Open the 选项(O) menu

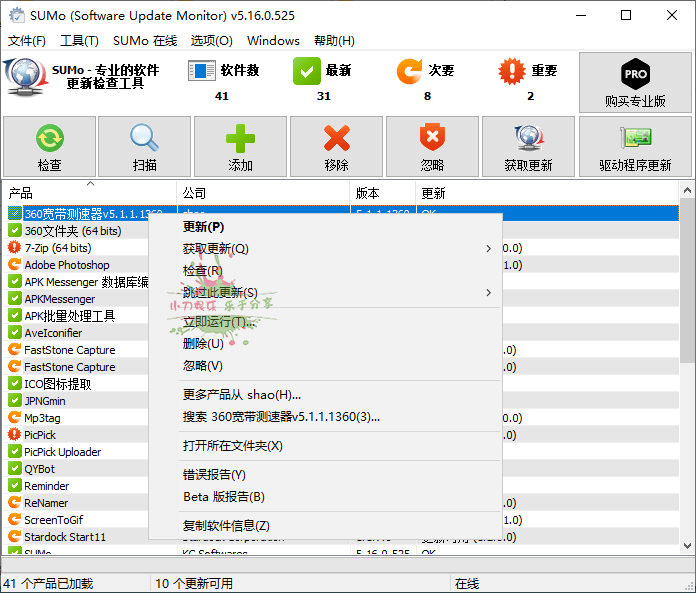[211, 41]
